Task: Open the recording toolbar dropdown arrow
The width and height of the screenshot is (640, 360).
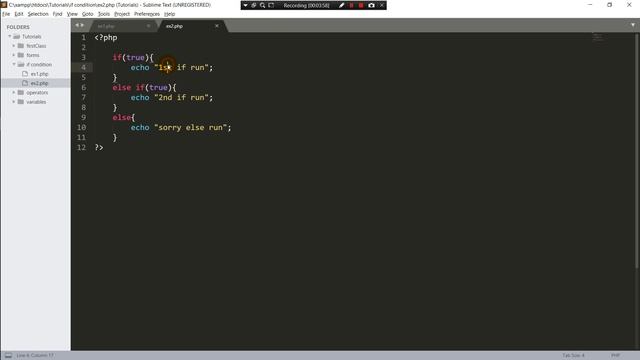Action: point(245,5)
